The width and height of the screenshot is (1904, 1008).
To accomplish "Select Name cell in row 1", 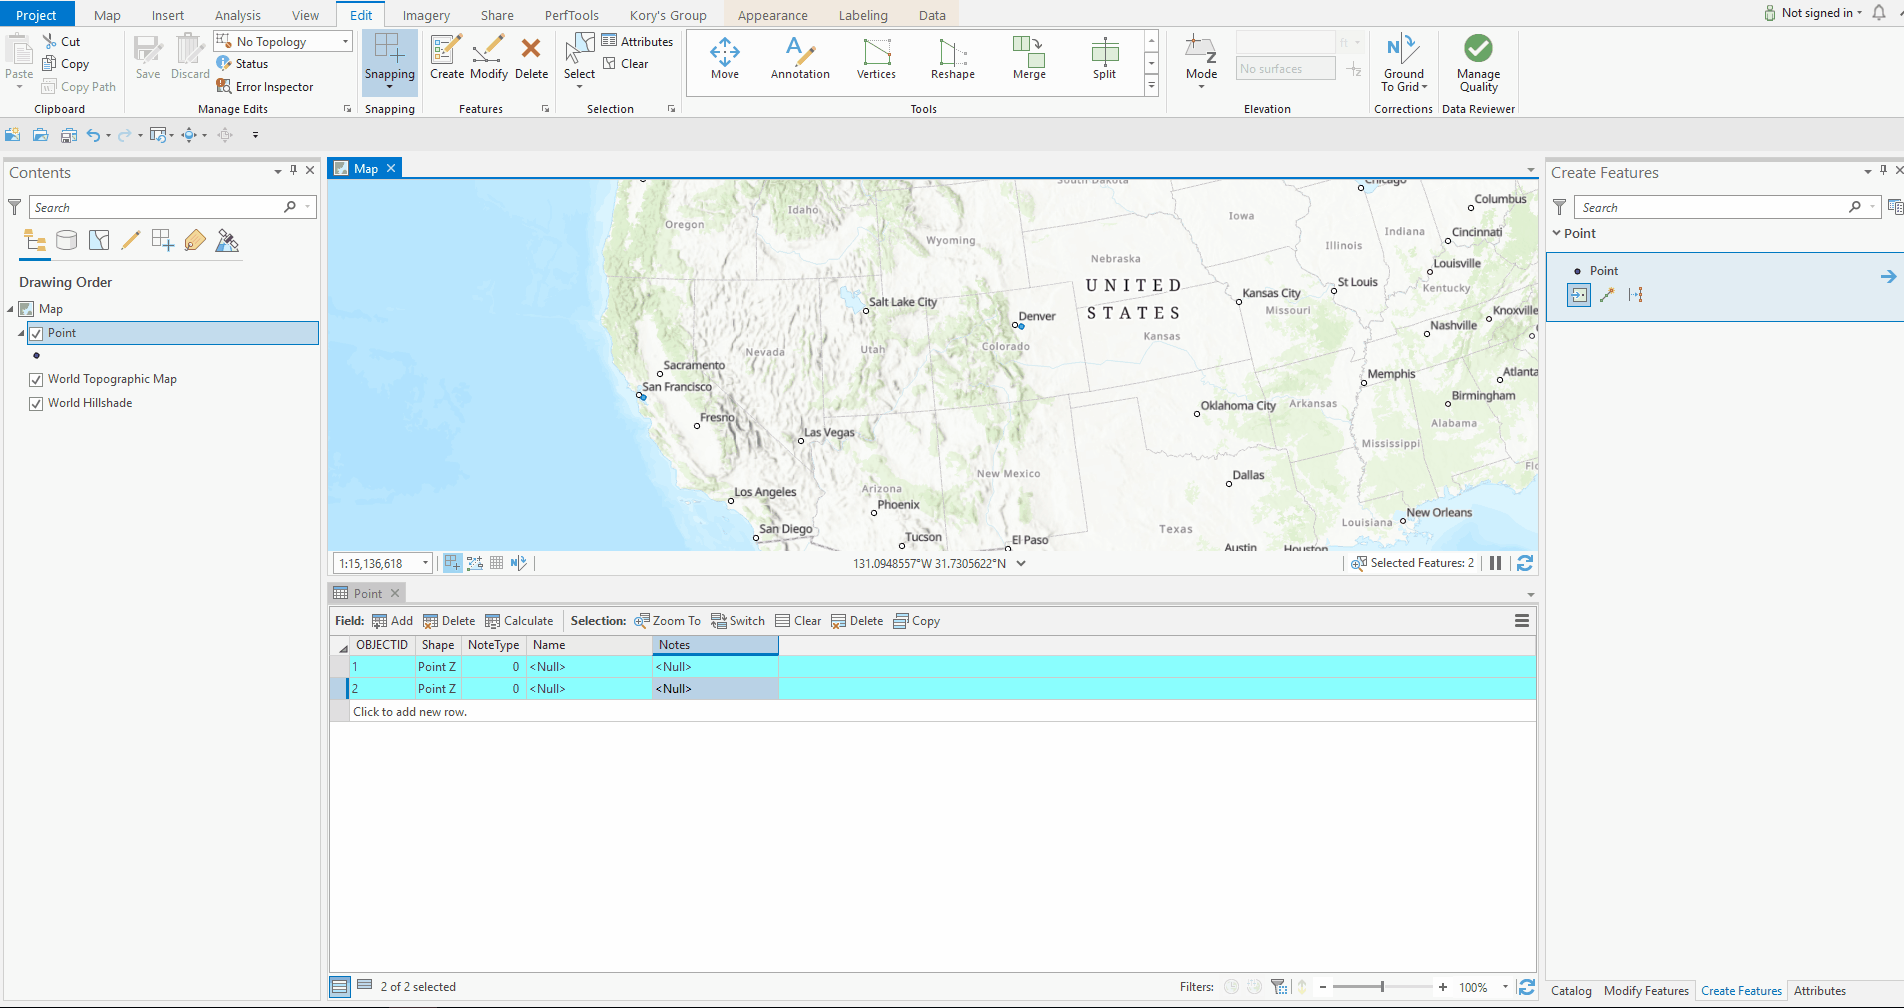I will [x=588, y=667].
